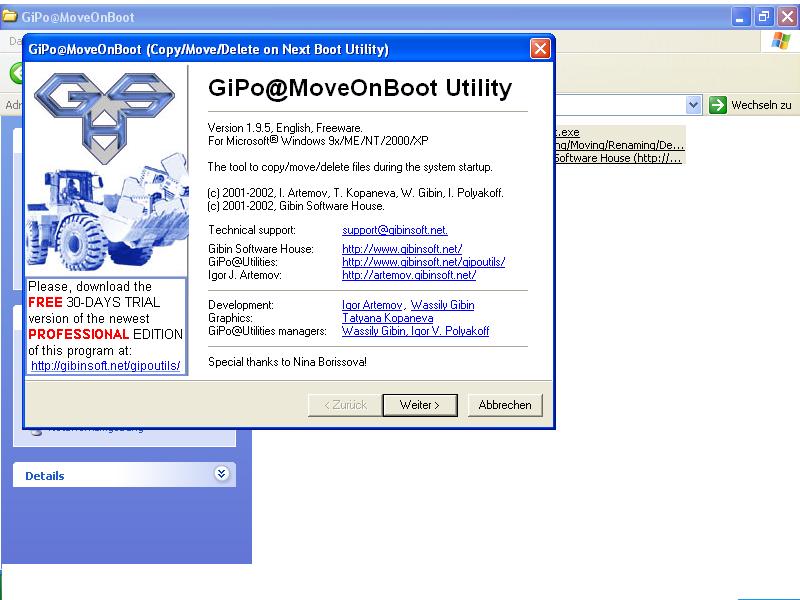The image size is (800, 600).
Task: Click the Weiter button to continue
Action: point(420,405)
